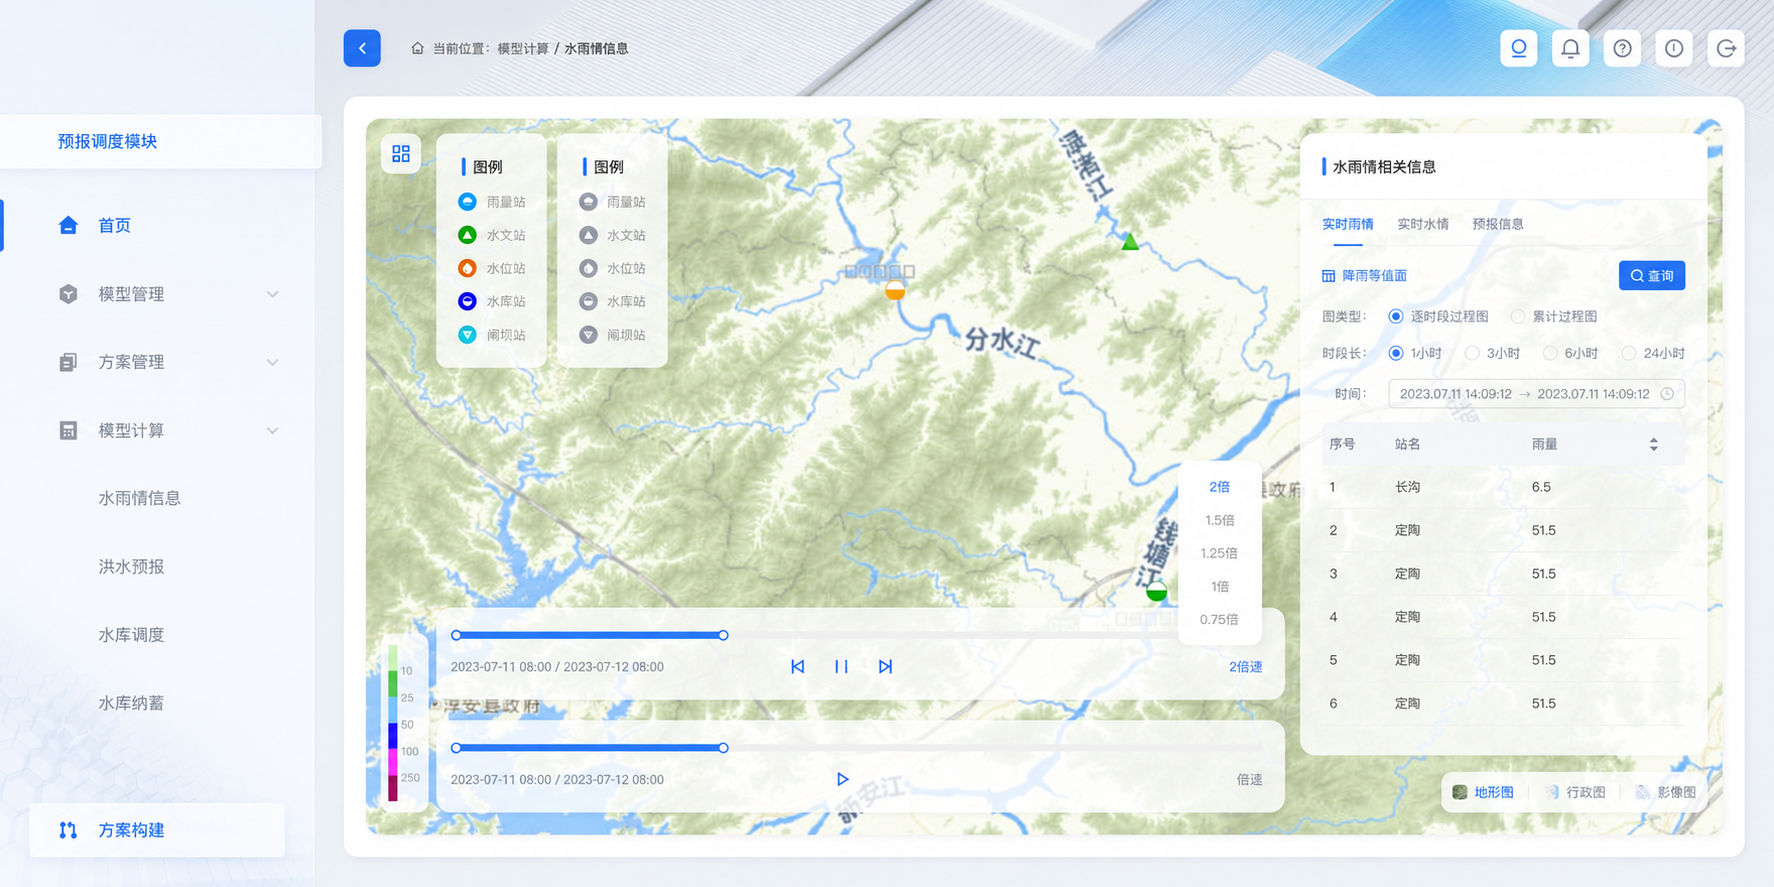1774x887 pixels.
Task: Click the time range input field
Action: (x=1536, y=394)
